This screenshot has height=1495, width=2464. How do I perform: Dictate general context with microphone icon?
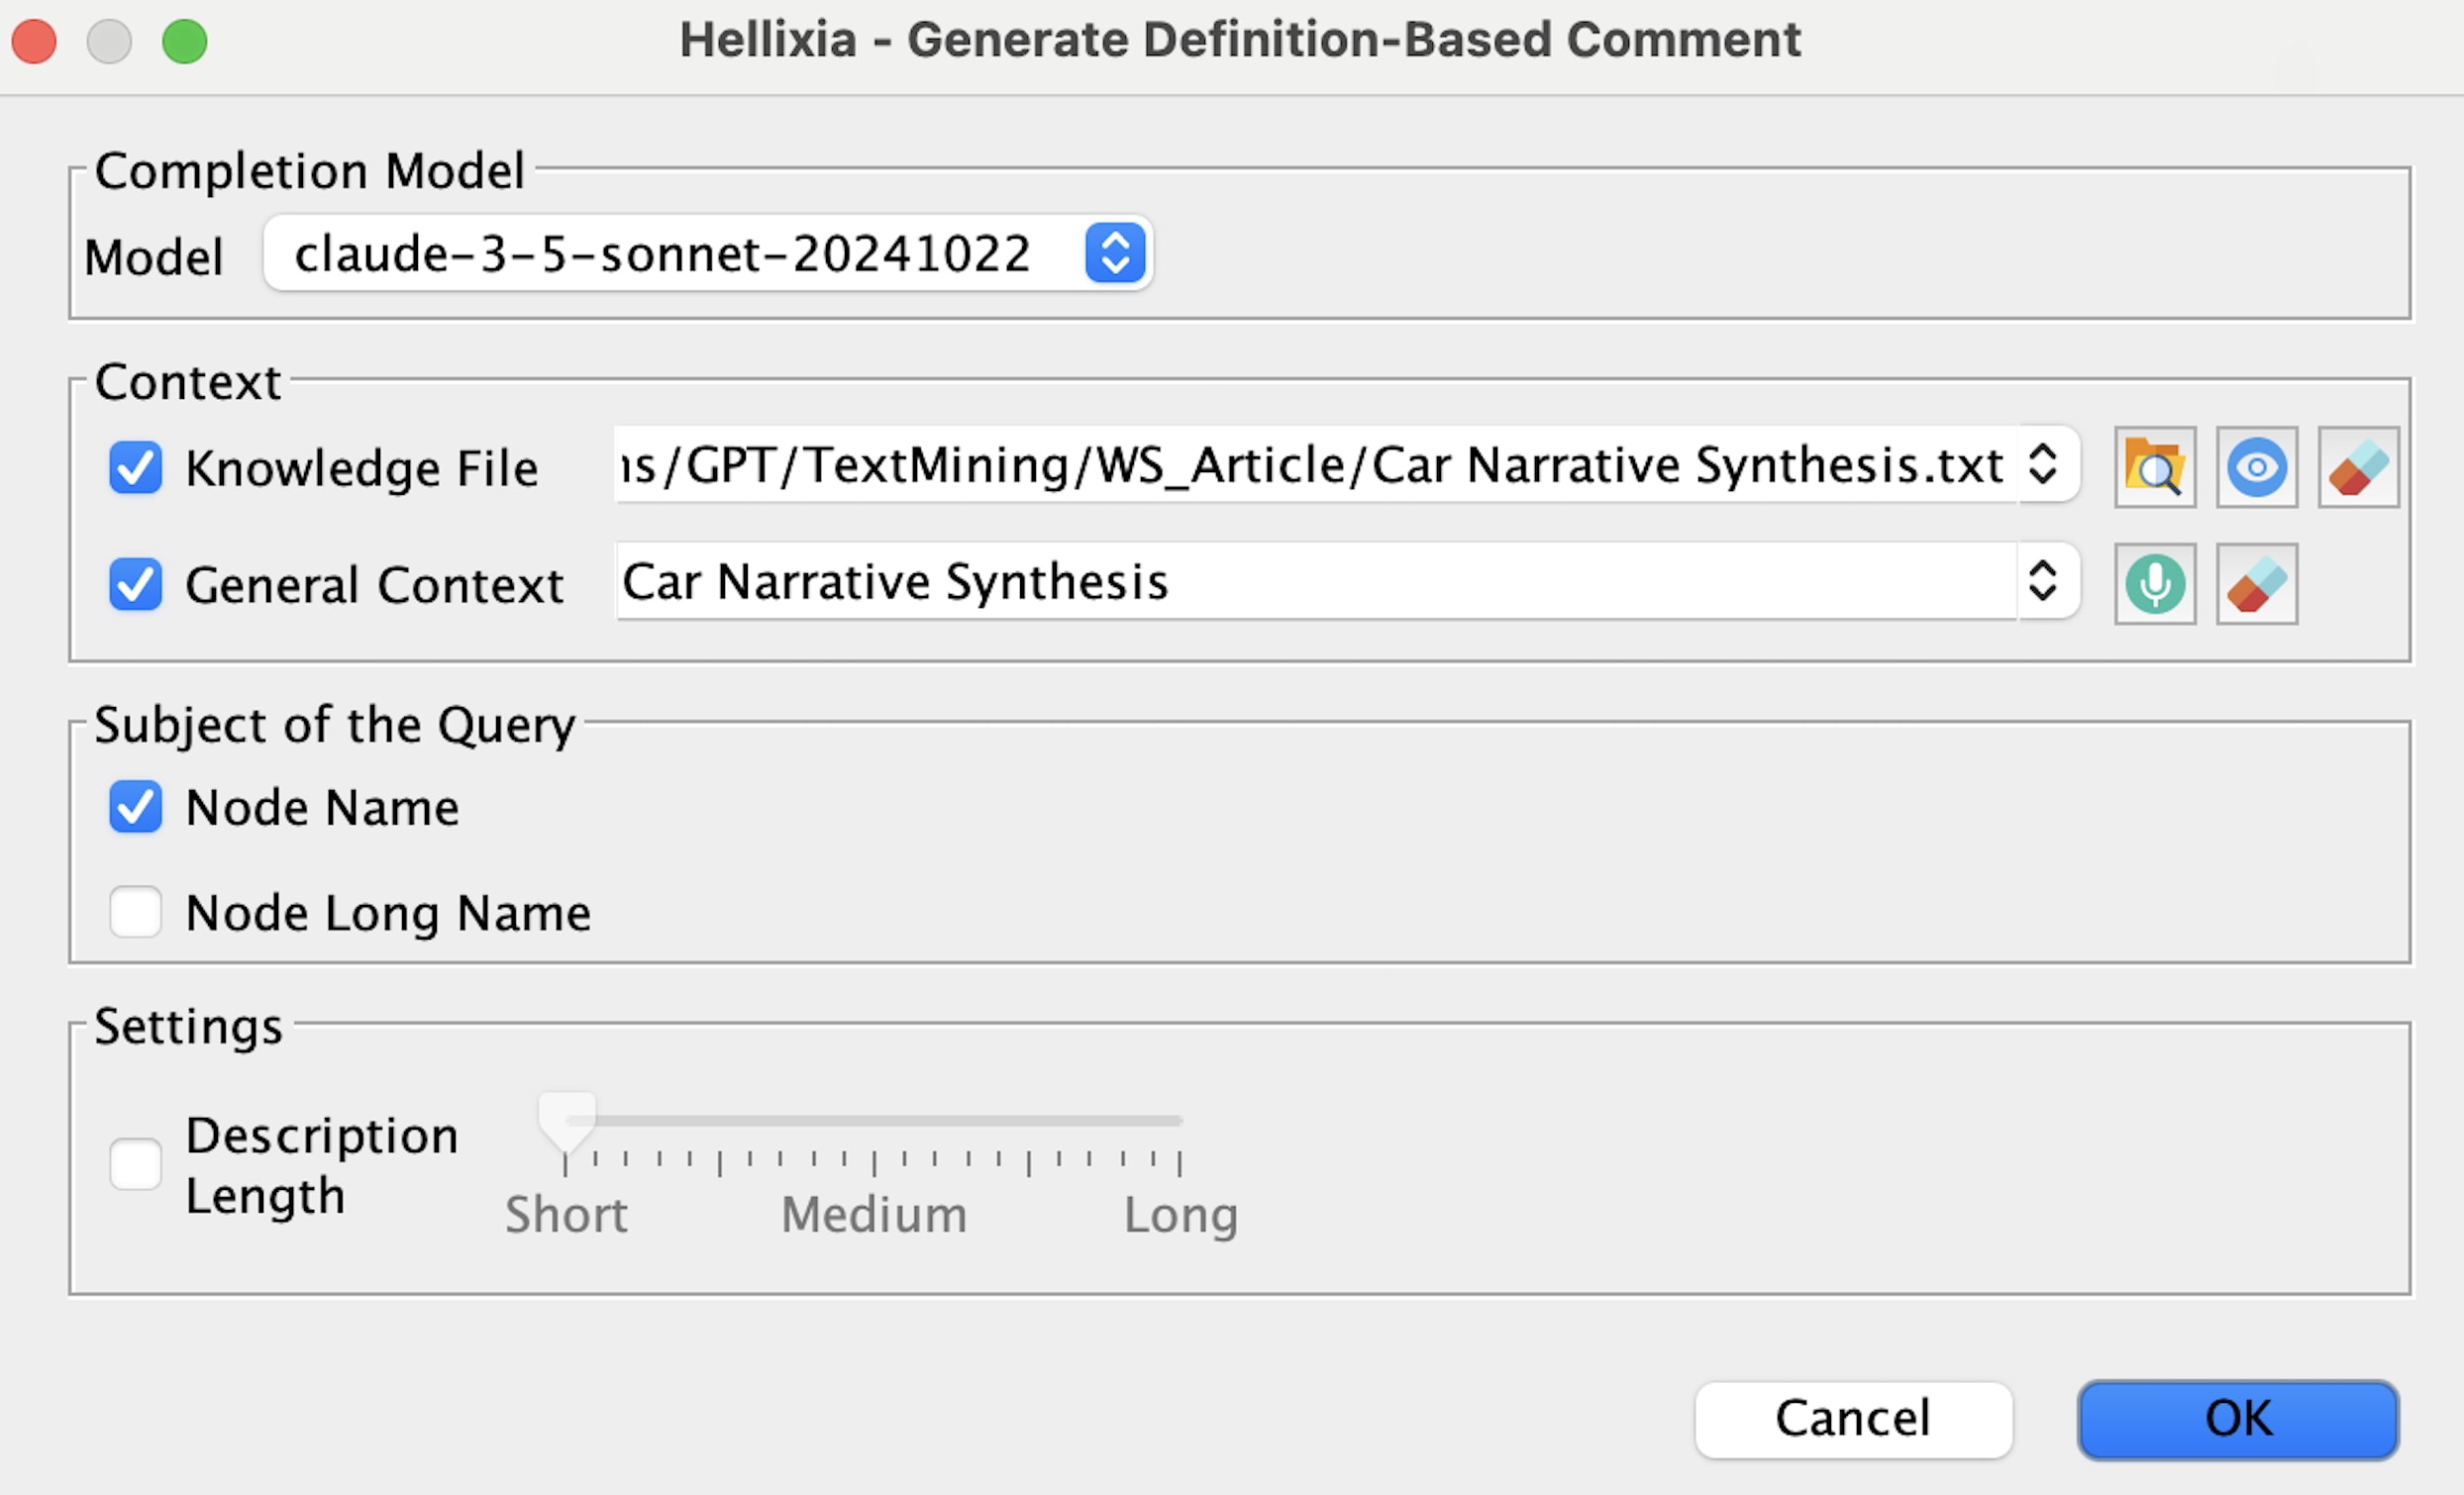pyautogui.click(x=2154, y=584)
